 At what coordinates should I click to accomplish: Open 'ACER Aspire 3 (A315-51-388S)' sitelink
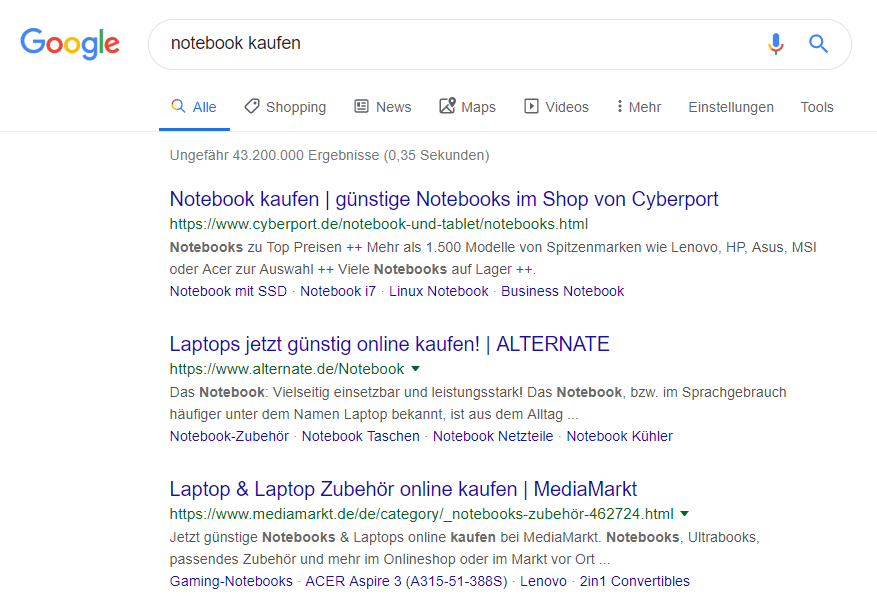[406, 581]
